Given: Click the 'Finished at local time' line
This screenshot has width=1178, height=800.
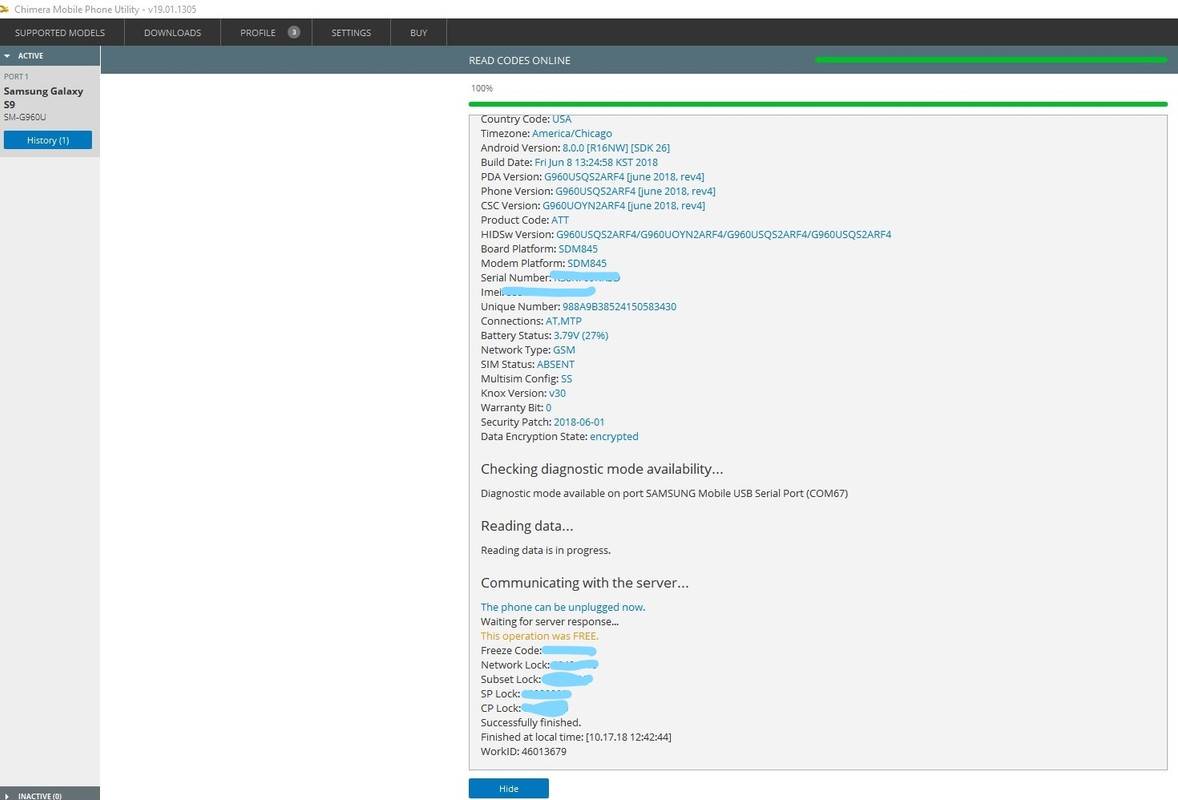Looking at the screenshot, I should [576, 737].
